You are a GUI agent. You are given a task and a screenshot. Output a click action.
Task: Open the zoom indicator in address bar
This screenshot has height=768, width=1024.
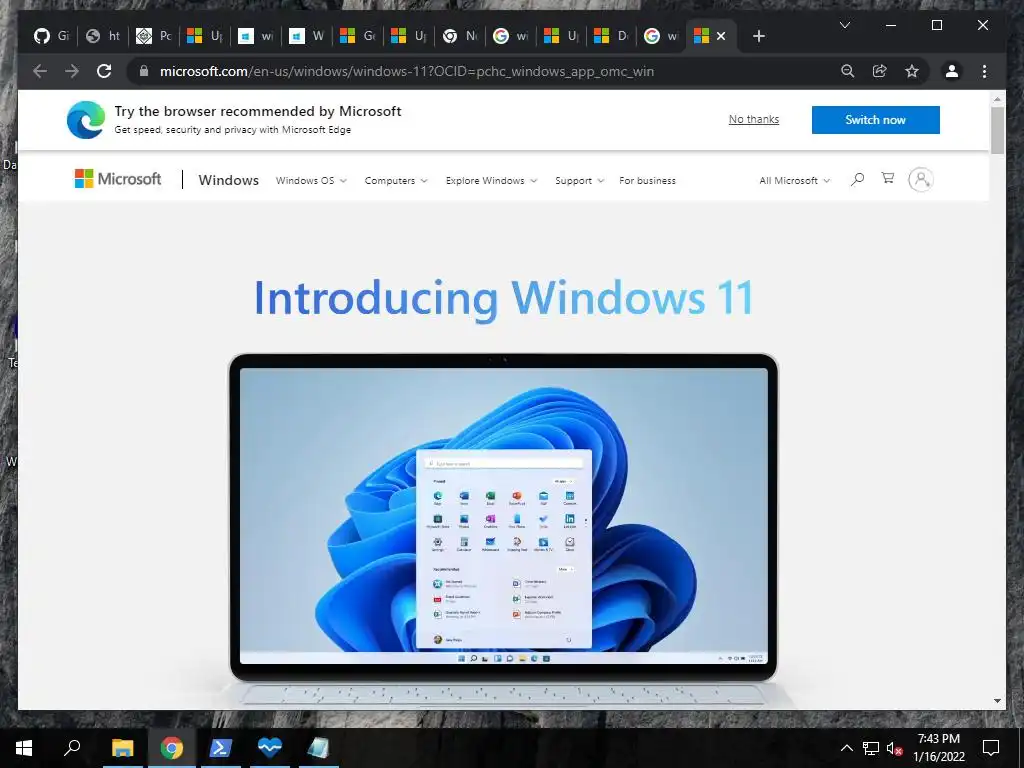(848, 71)
